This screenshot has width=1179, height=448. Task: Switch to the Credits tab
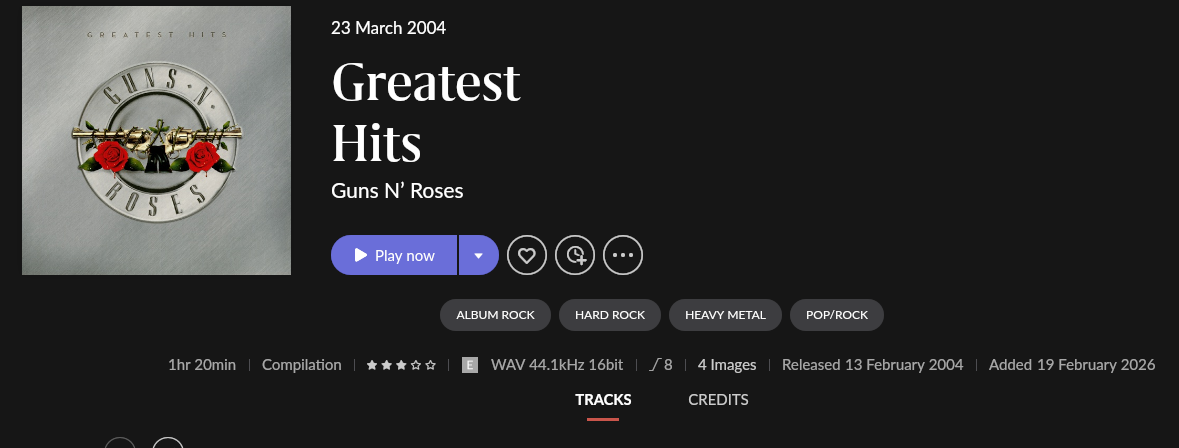(718, 400)
